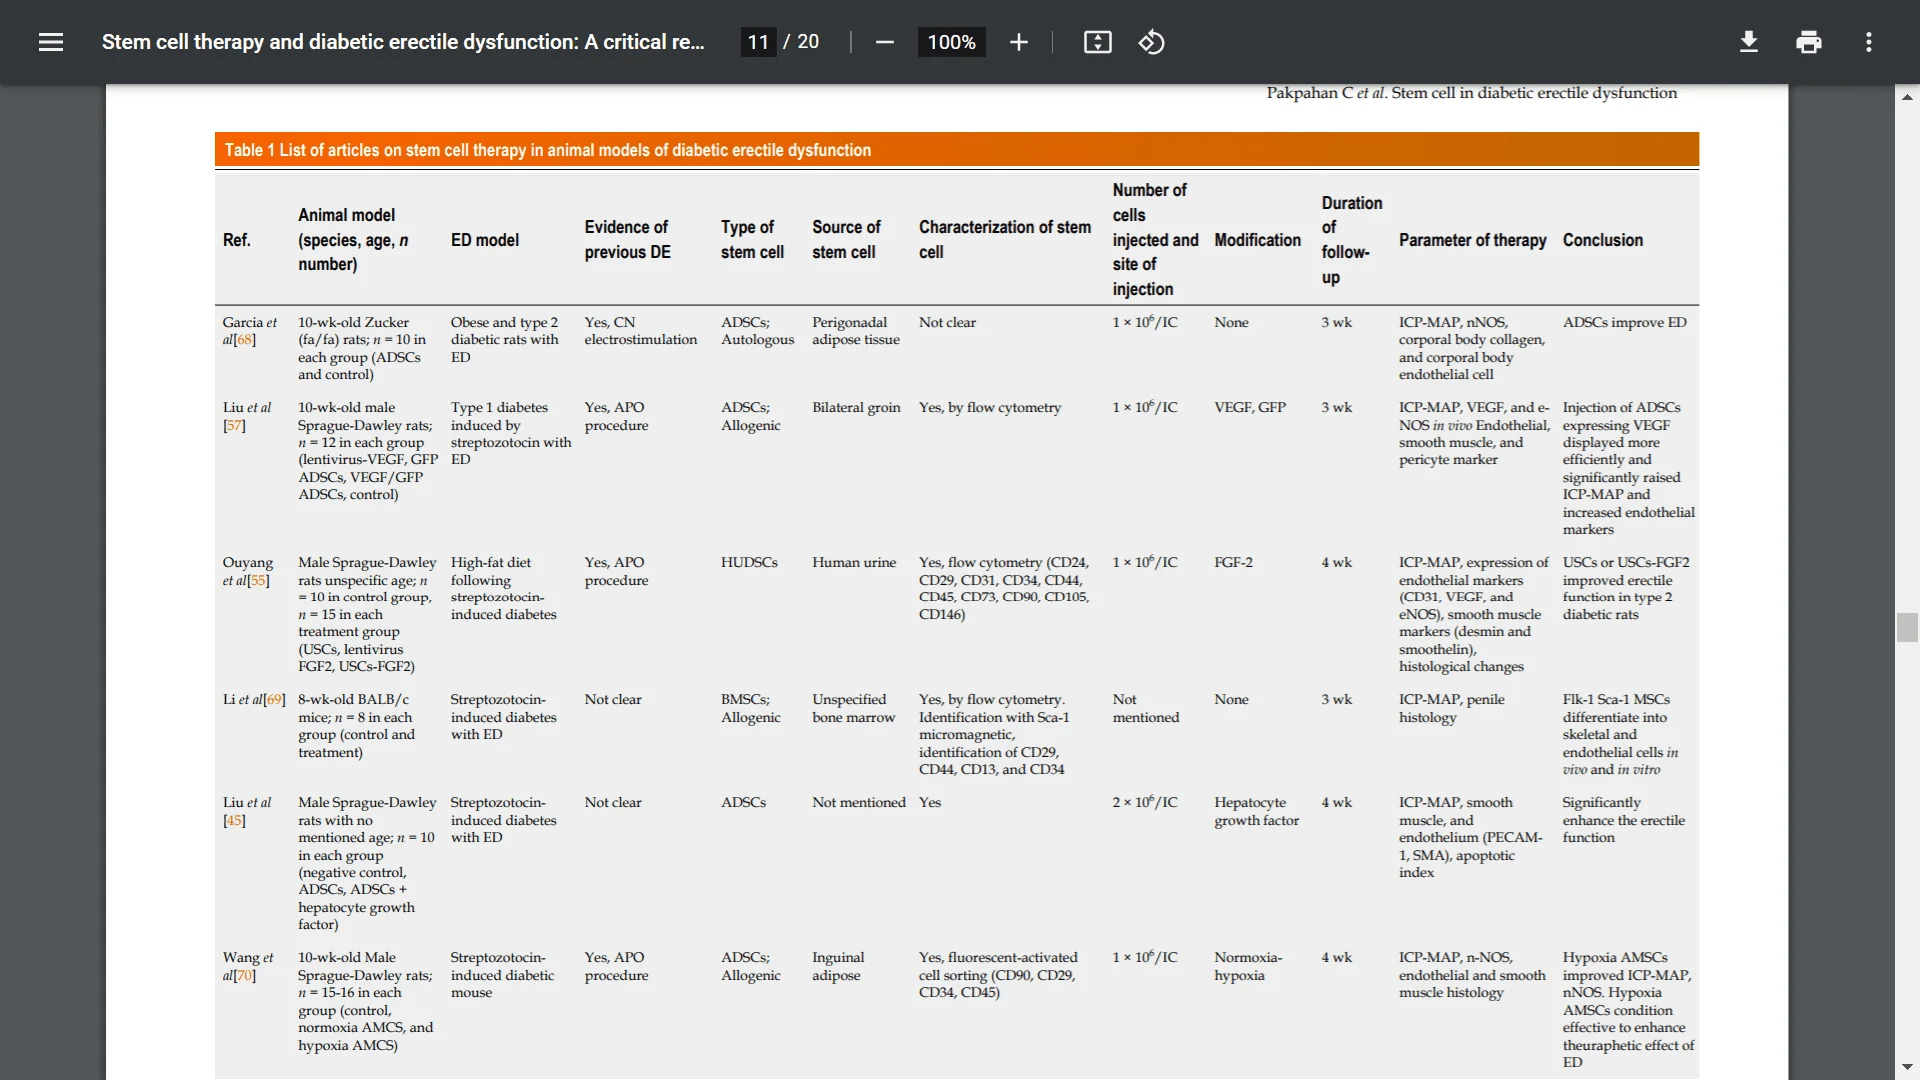
Task: Click 'Normoxia-hypoxia' modification cell
Action: click(1248, 967)
